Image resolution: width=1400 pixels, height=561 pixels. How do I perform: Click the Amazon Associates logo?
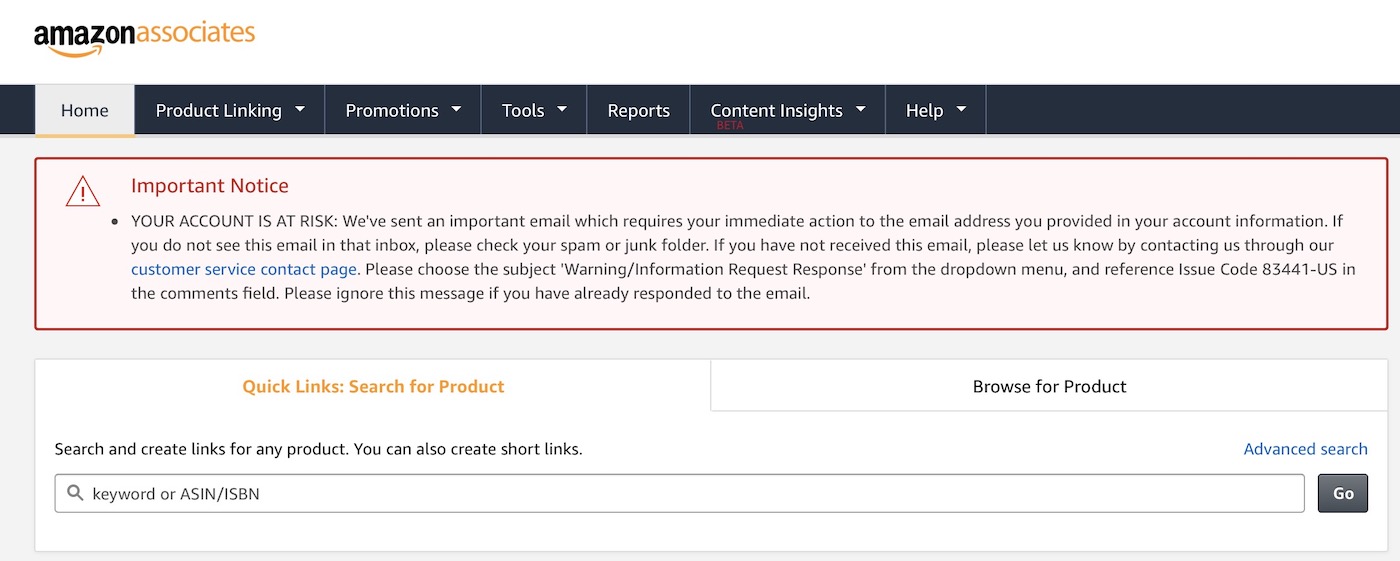pos(144,37)
